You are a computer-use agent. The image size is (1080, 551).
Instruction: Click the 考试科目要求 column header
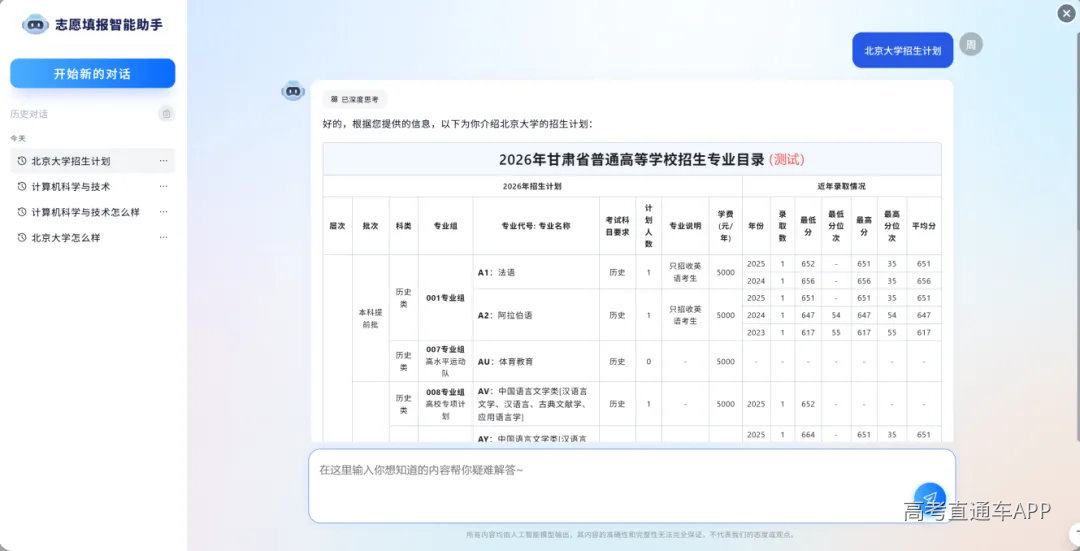617,226
